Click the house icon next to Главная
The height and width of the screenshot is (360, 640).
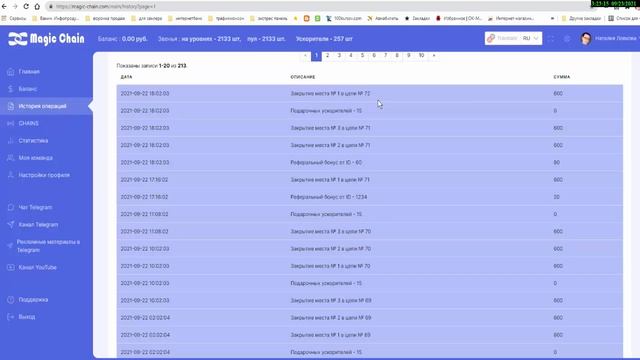[x=11, y=72]
